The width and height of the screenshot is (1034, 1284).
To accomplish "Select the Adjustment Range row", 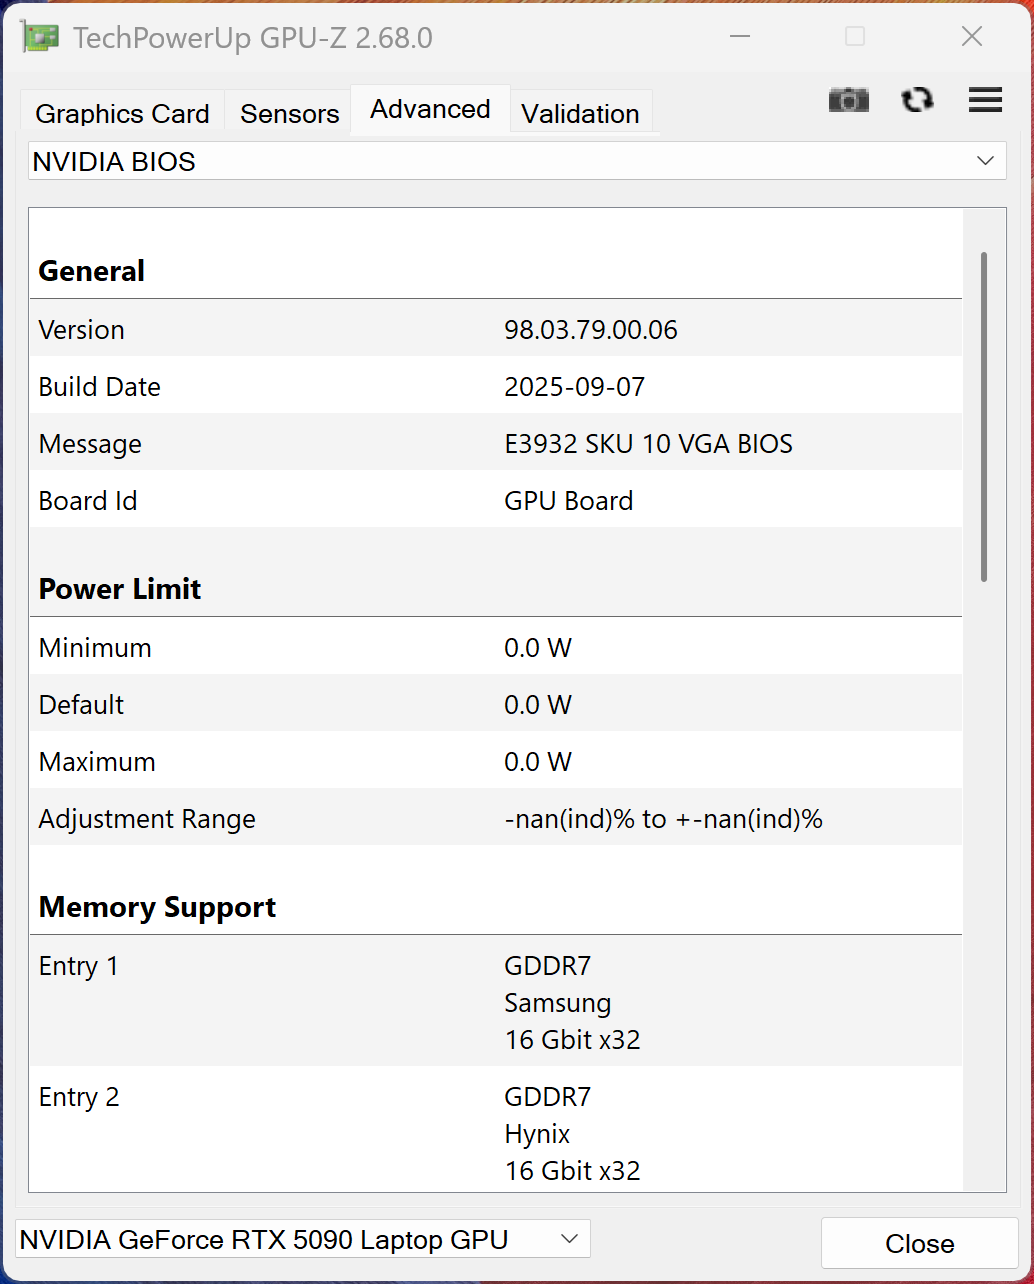I will click(495, 819).
